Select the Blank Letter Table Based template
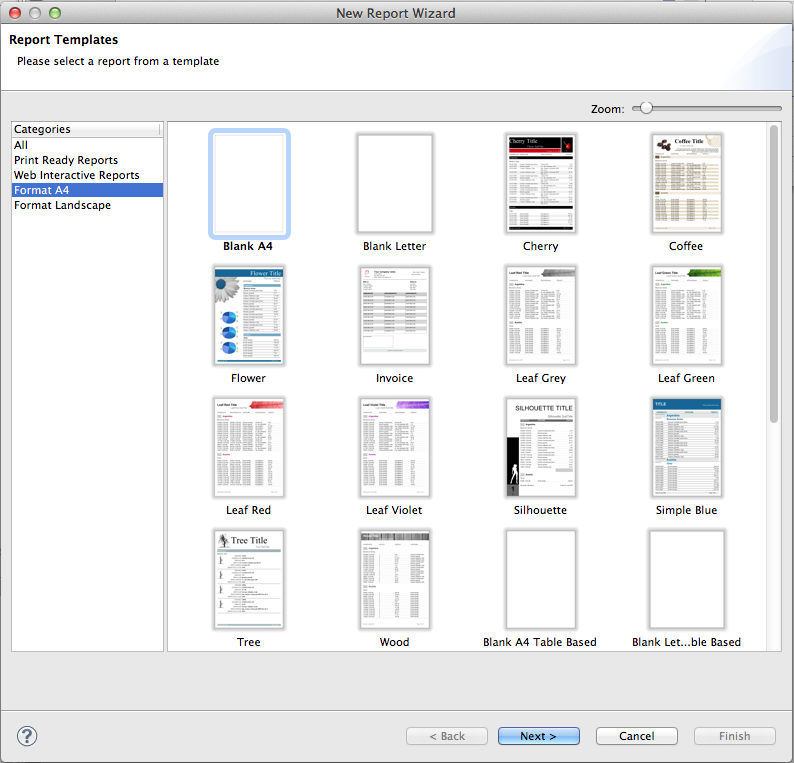Screen dimensions: 794x763 [686, 580]
